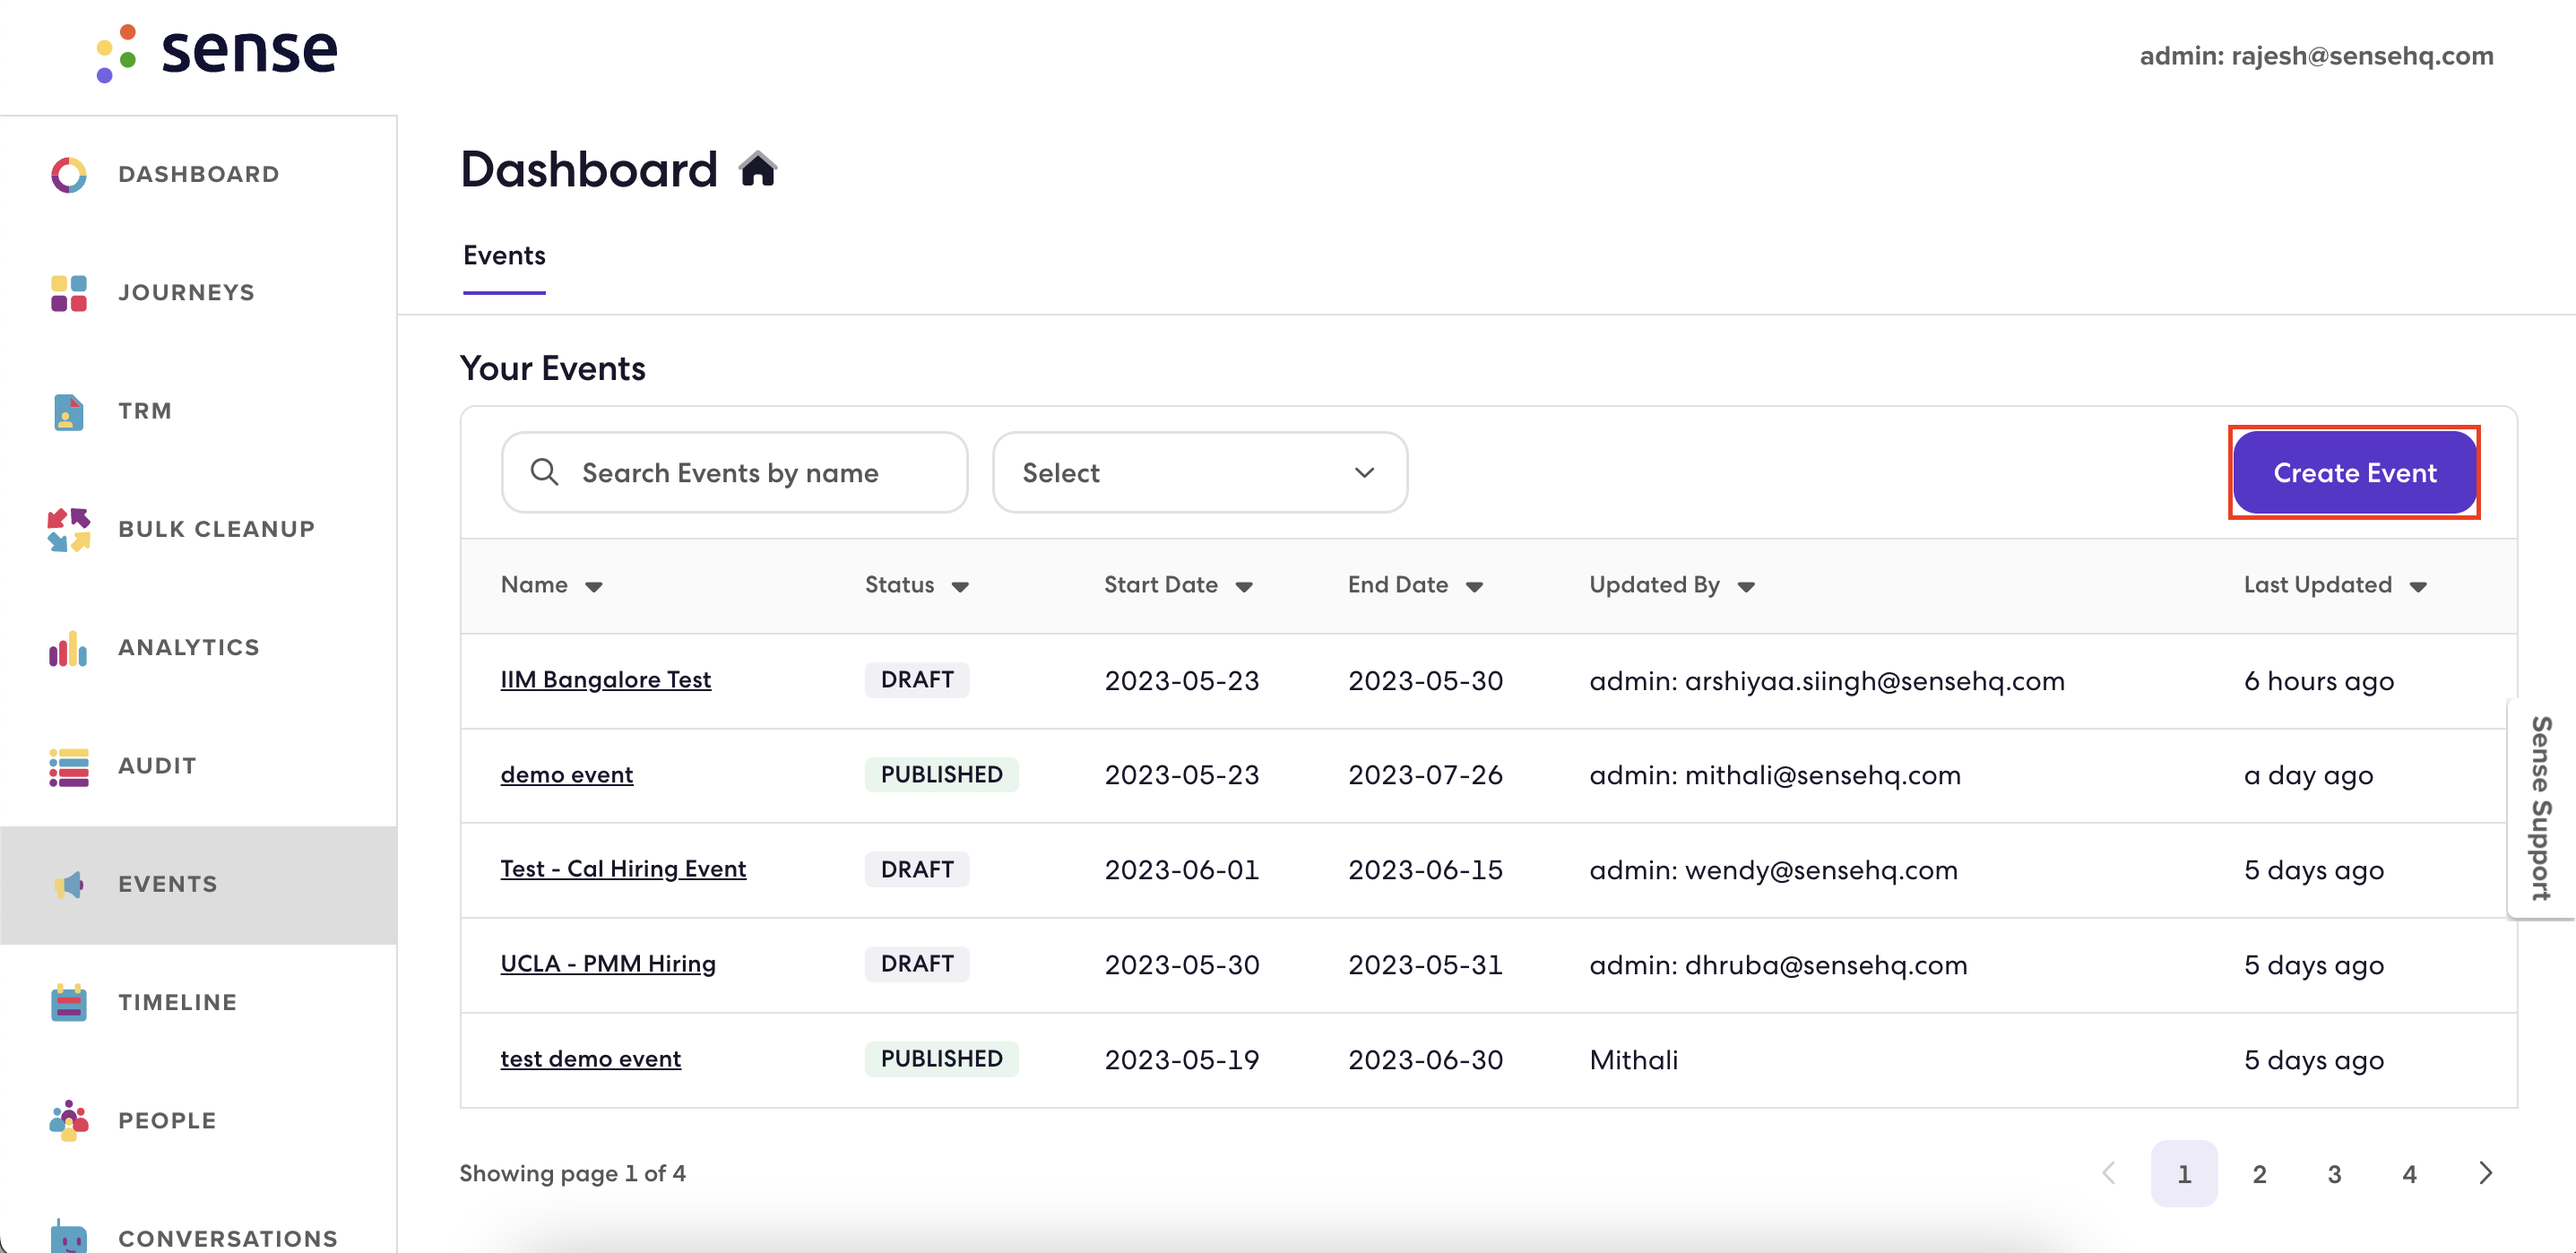
Task: Open the AUDIT sidebar item
Action: [x=198, y=766]
